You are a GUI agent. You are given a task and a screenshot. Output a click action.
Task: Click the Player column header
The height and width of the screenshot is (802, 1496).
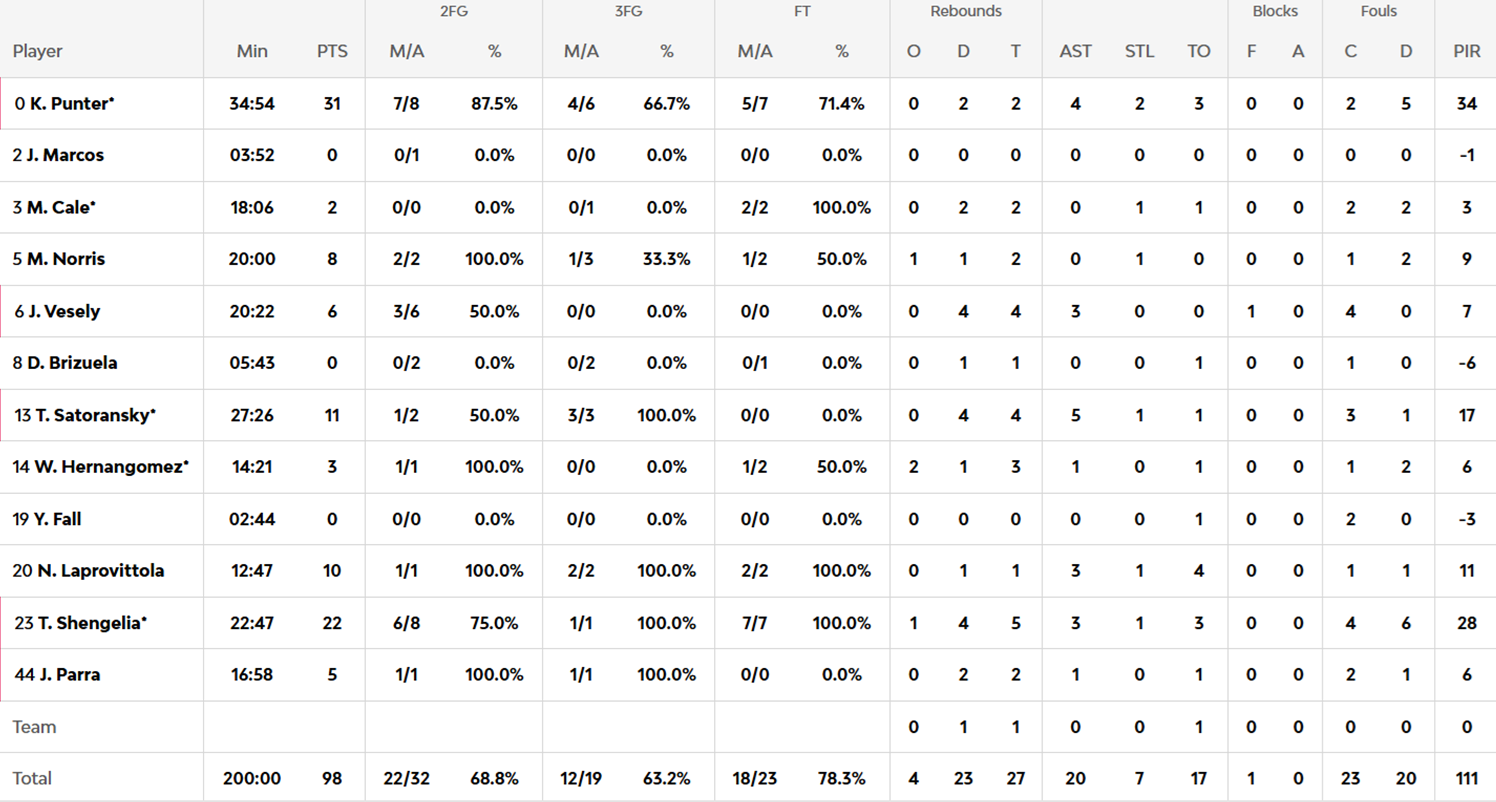[x=38, y=51]
